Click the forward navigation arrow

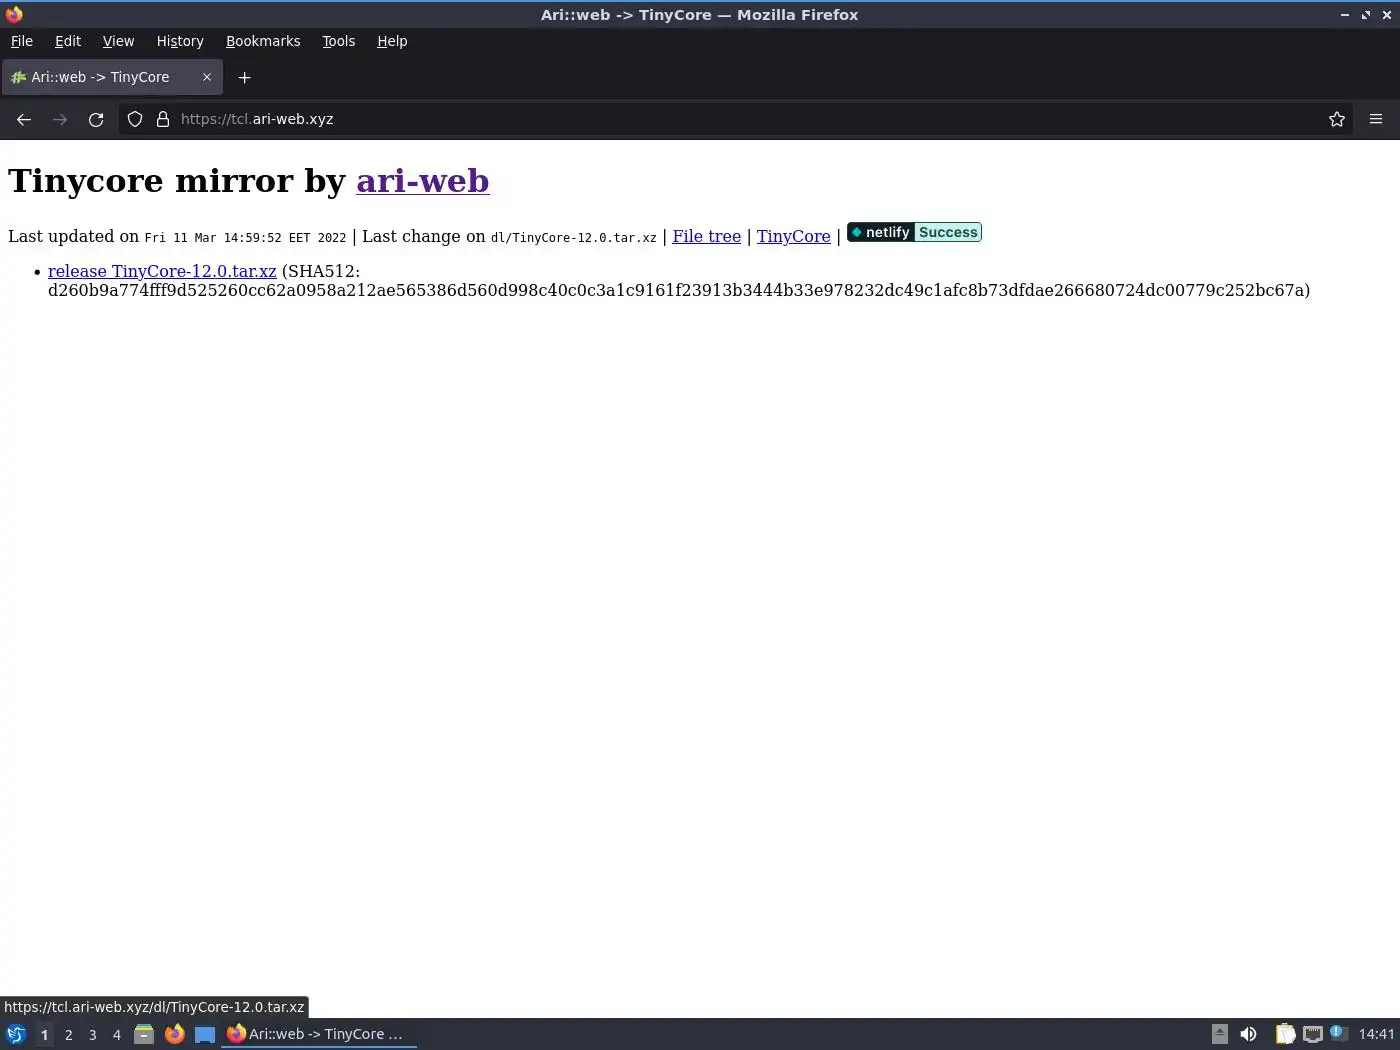(x=60, y=119)
